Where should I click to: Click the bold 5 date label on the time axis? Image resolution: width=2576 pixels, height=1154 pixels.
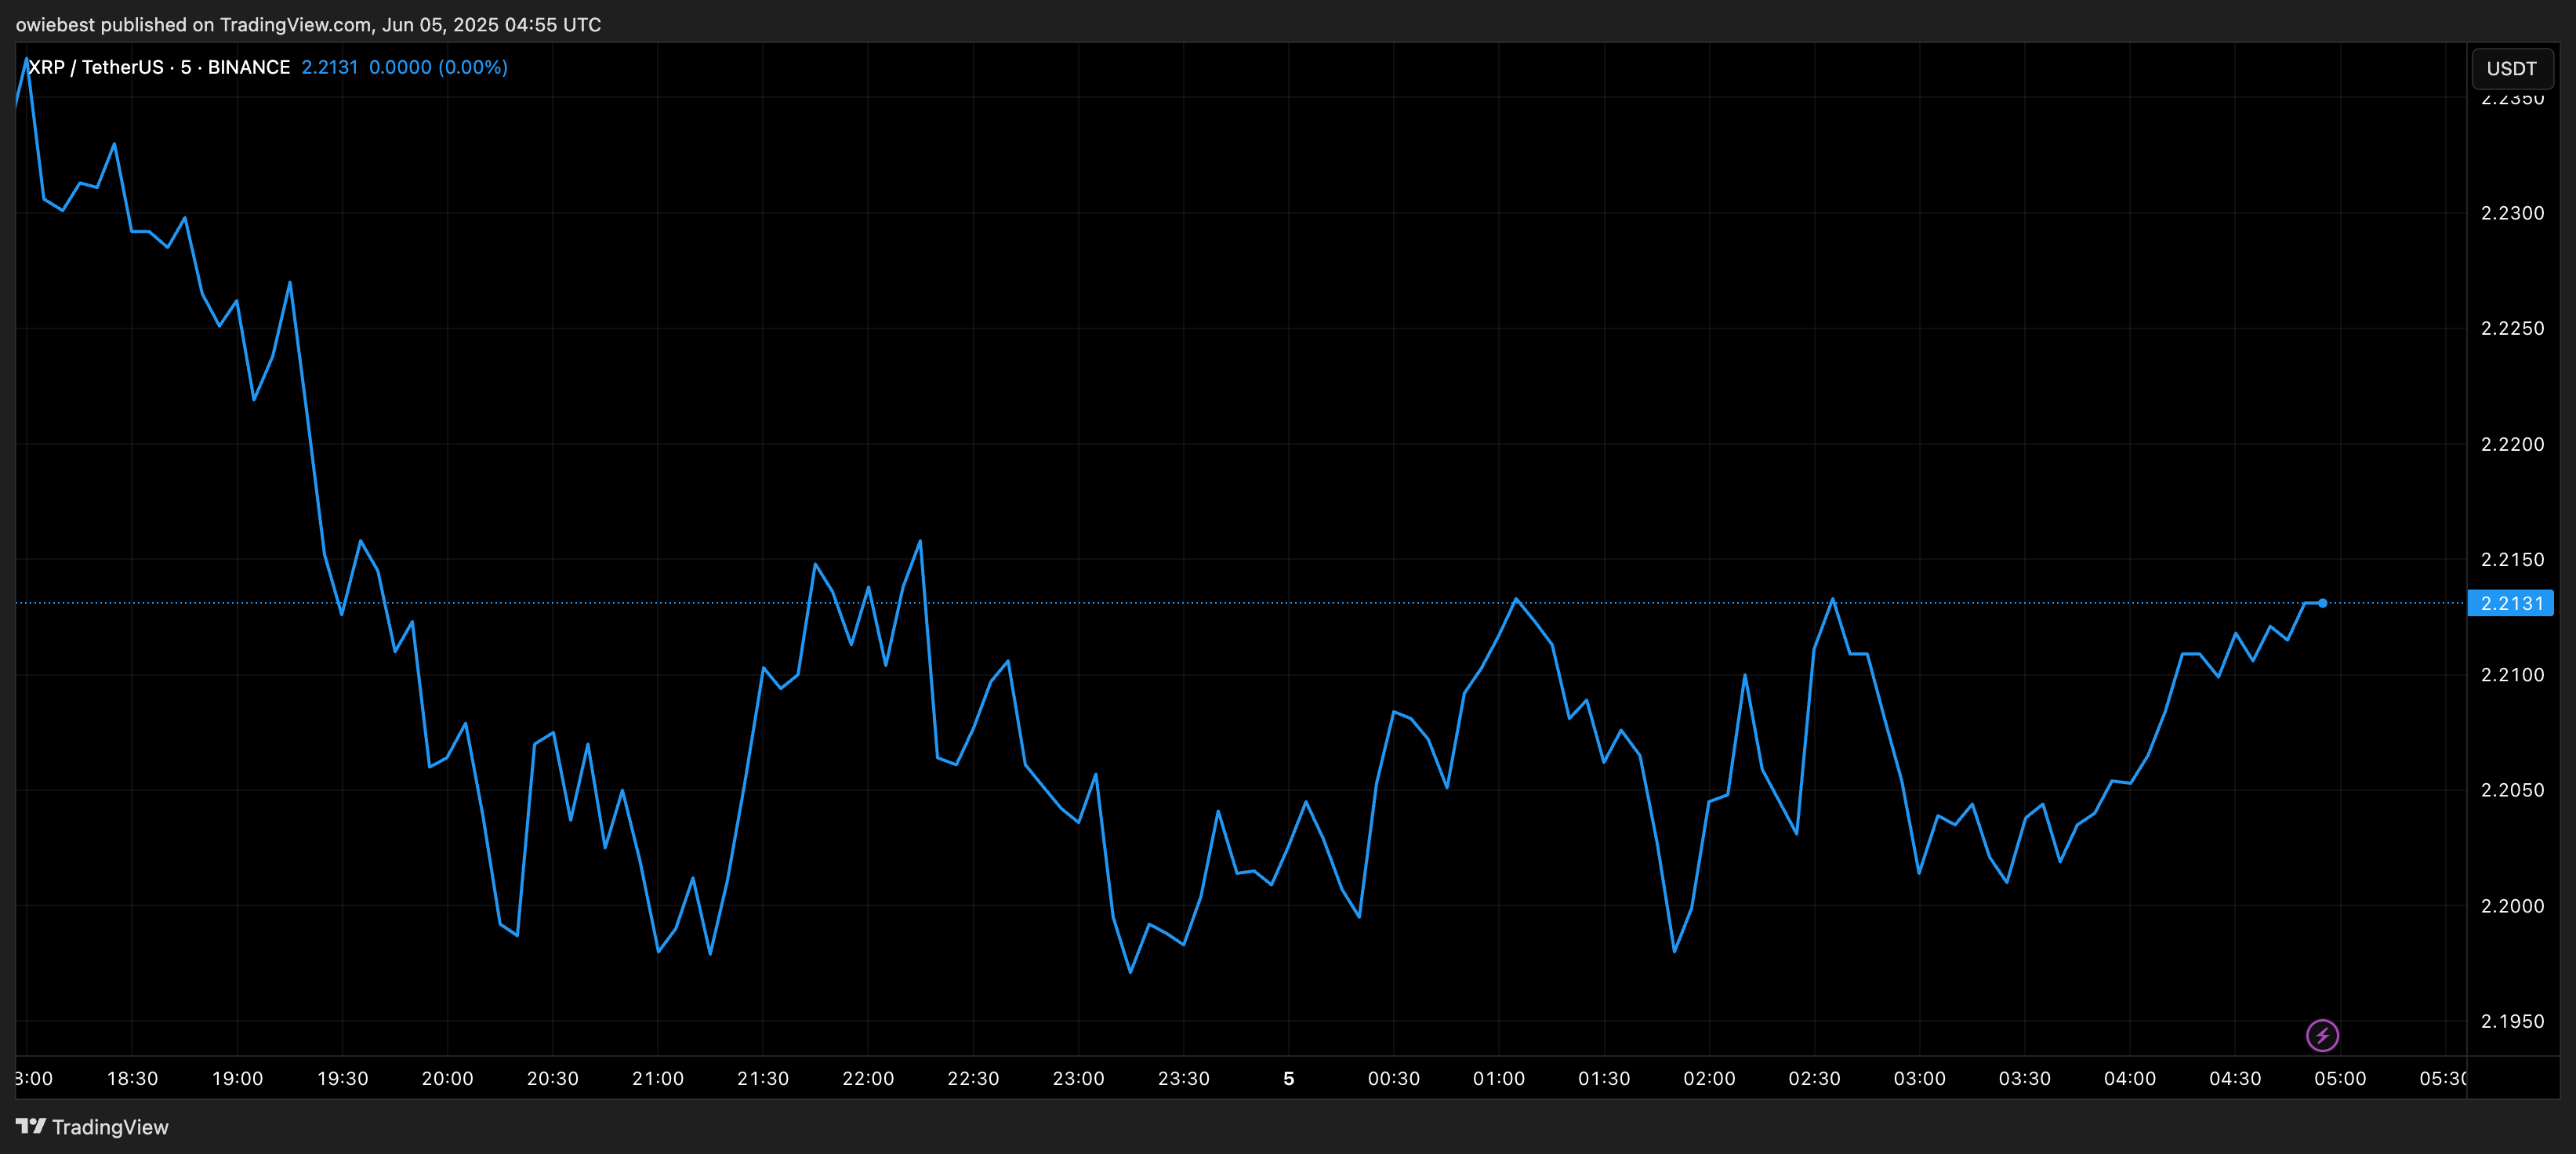coord(1288,1078)
